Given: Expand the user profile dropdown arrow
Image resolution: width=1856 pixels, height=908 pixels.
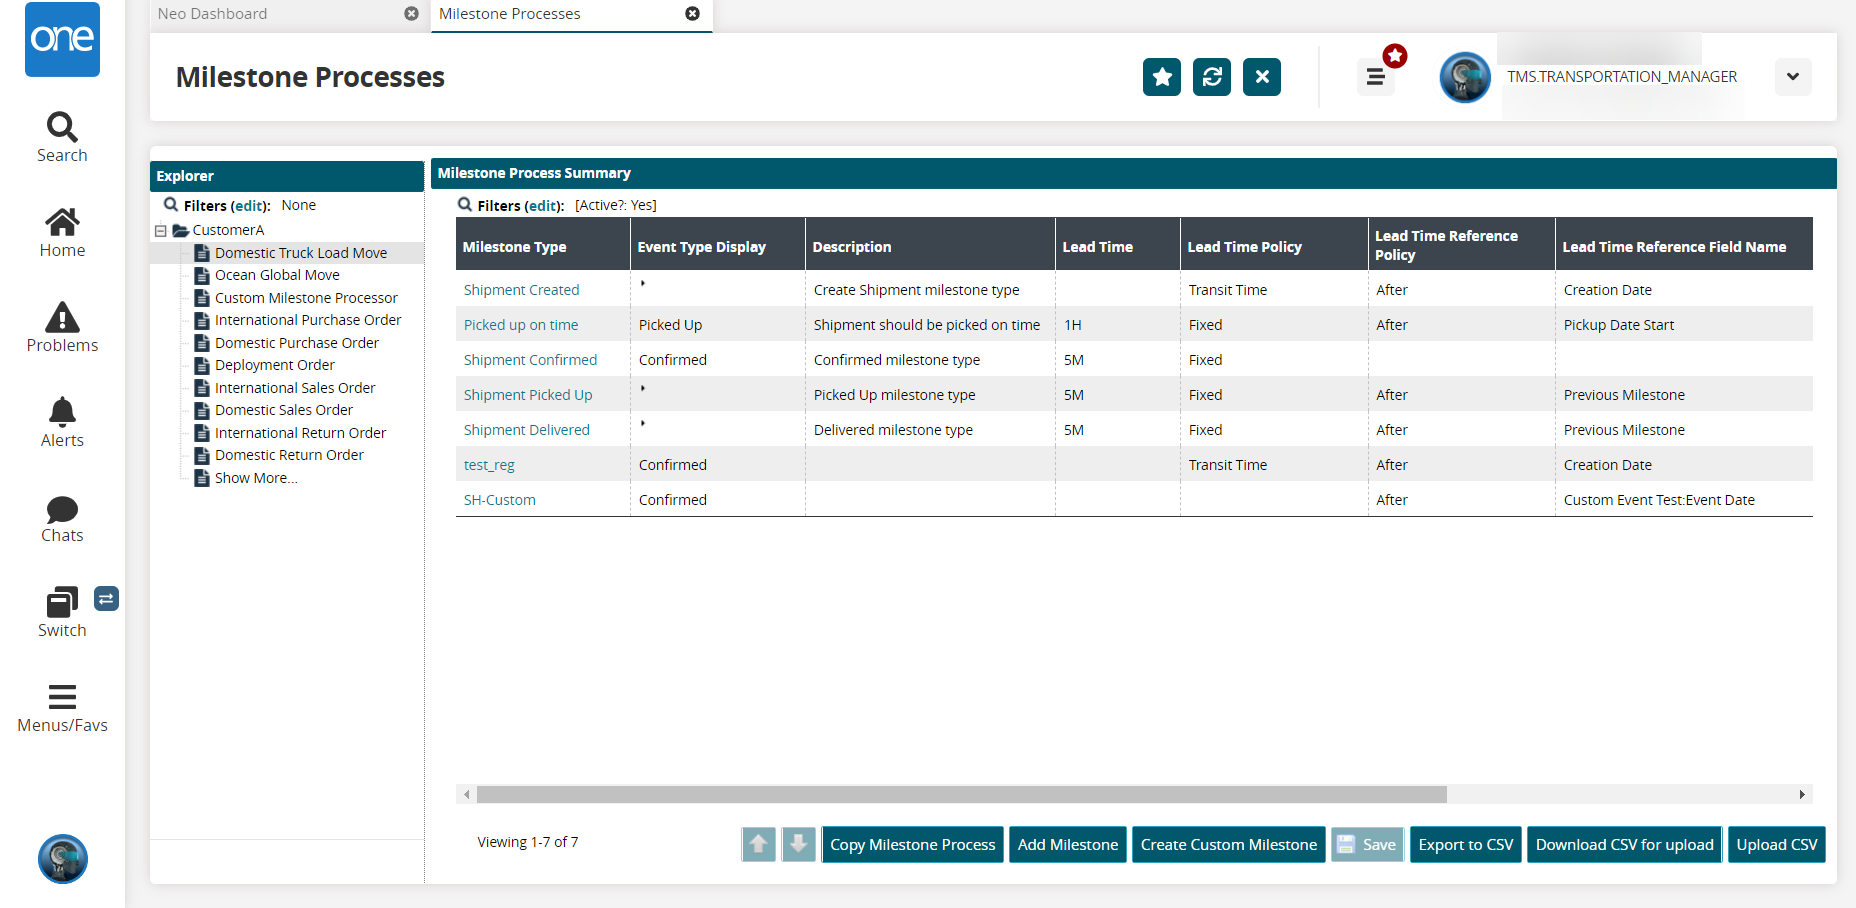Looking at the screenshot, I should (1792, 77).
